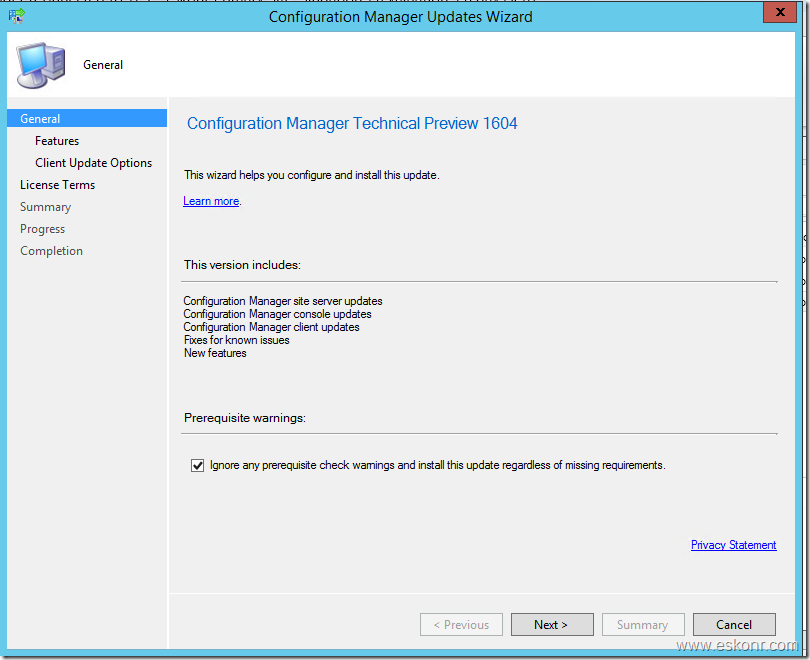This screenshot has height=660, width=810.
Task: Click the Completion step in the sidebar
Action: click(x=51, y=251)
